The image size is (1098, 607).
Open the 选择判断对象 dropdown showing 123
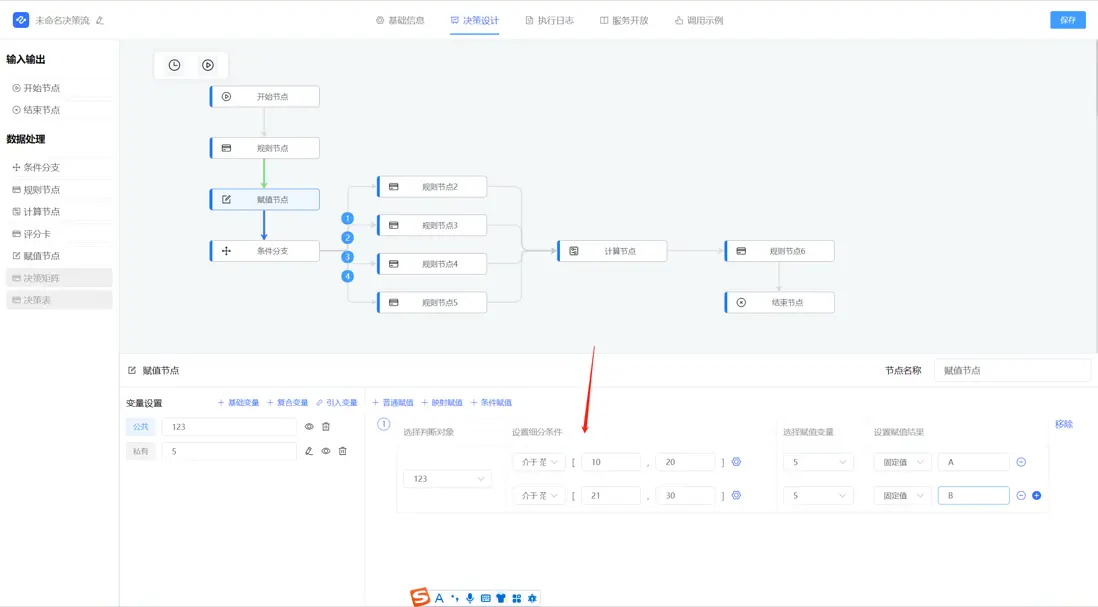coord(447,479)
